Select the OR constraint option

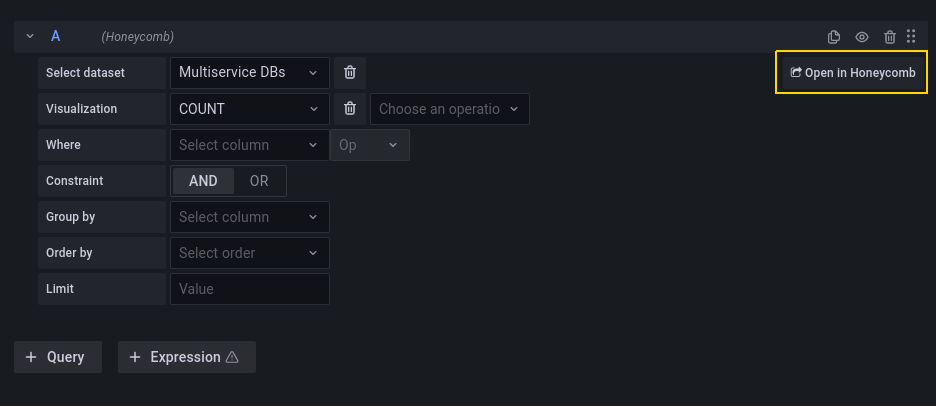[259, 181]
